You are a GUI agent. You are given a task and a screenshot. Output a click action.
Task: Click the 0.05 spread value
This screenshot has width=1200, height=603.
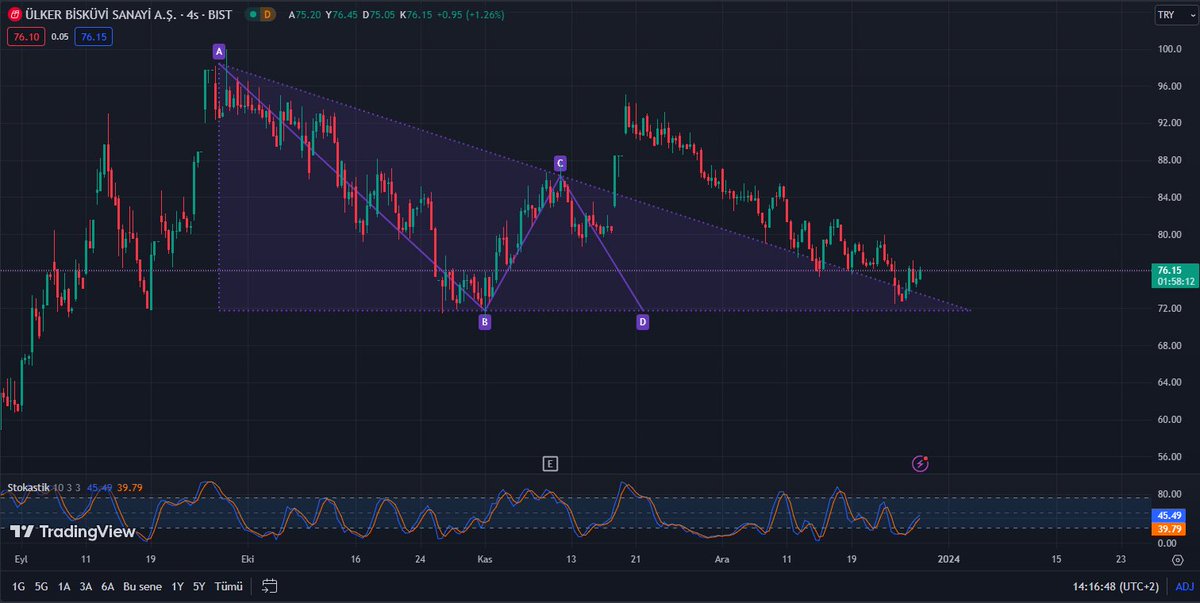[x=60, y=37]
